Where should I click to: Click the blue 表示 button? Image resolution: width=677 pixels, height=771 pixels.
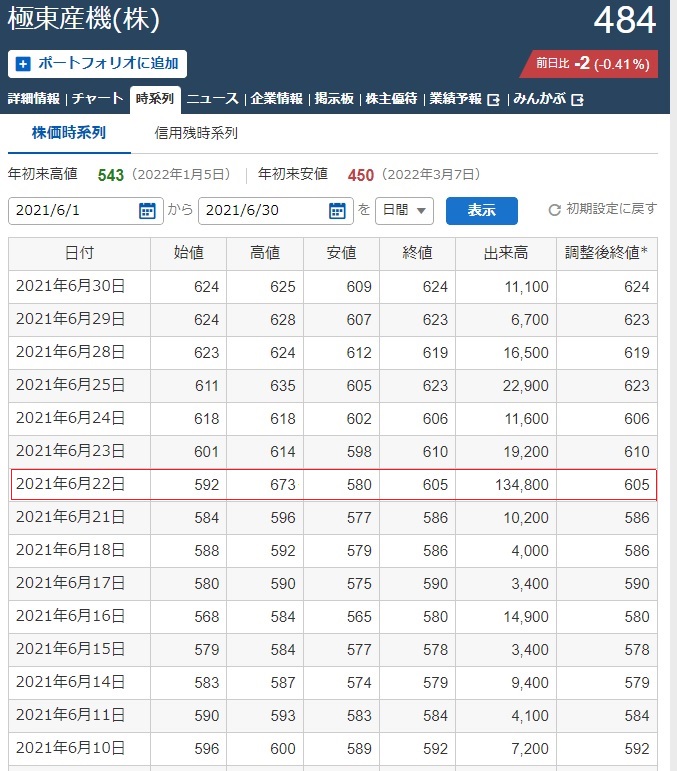482,211
